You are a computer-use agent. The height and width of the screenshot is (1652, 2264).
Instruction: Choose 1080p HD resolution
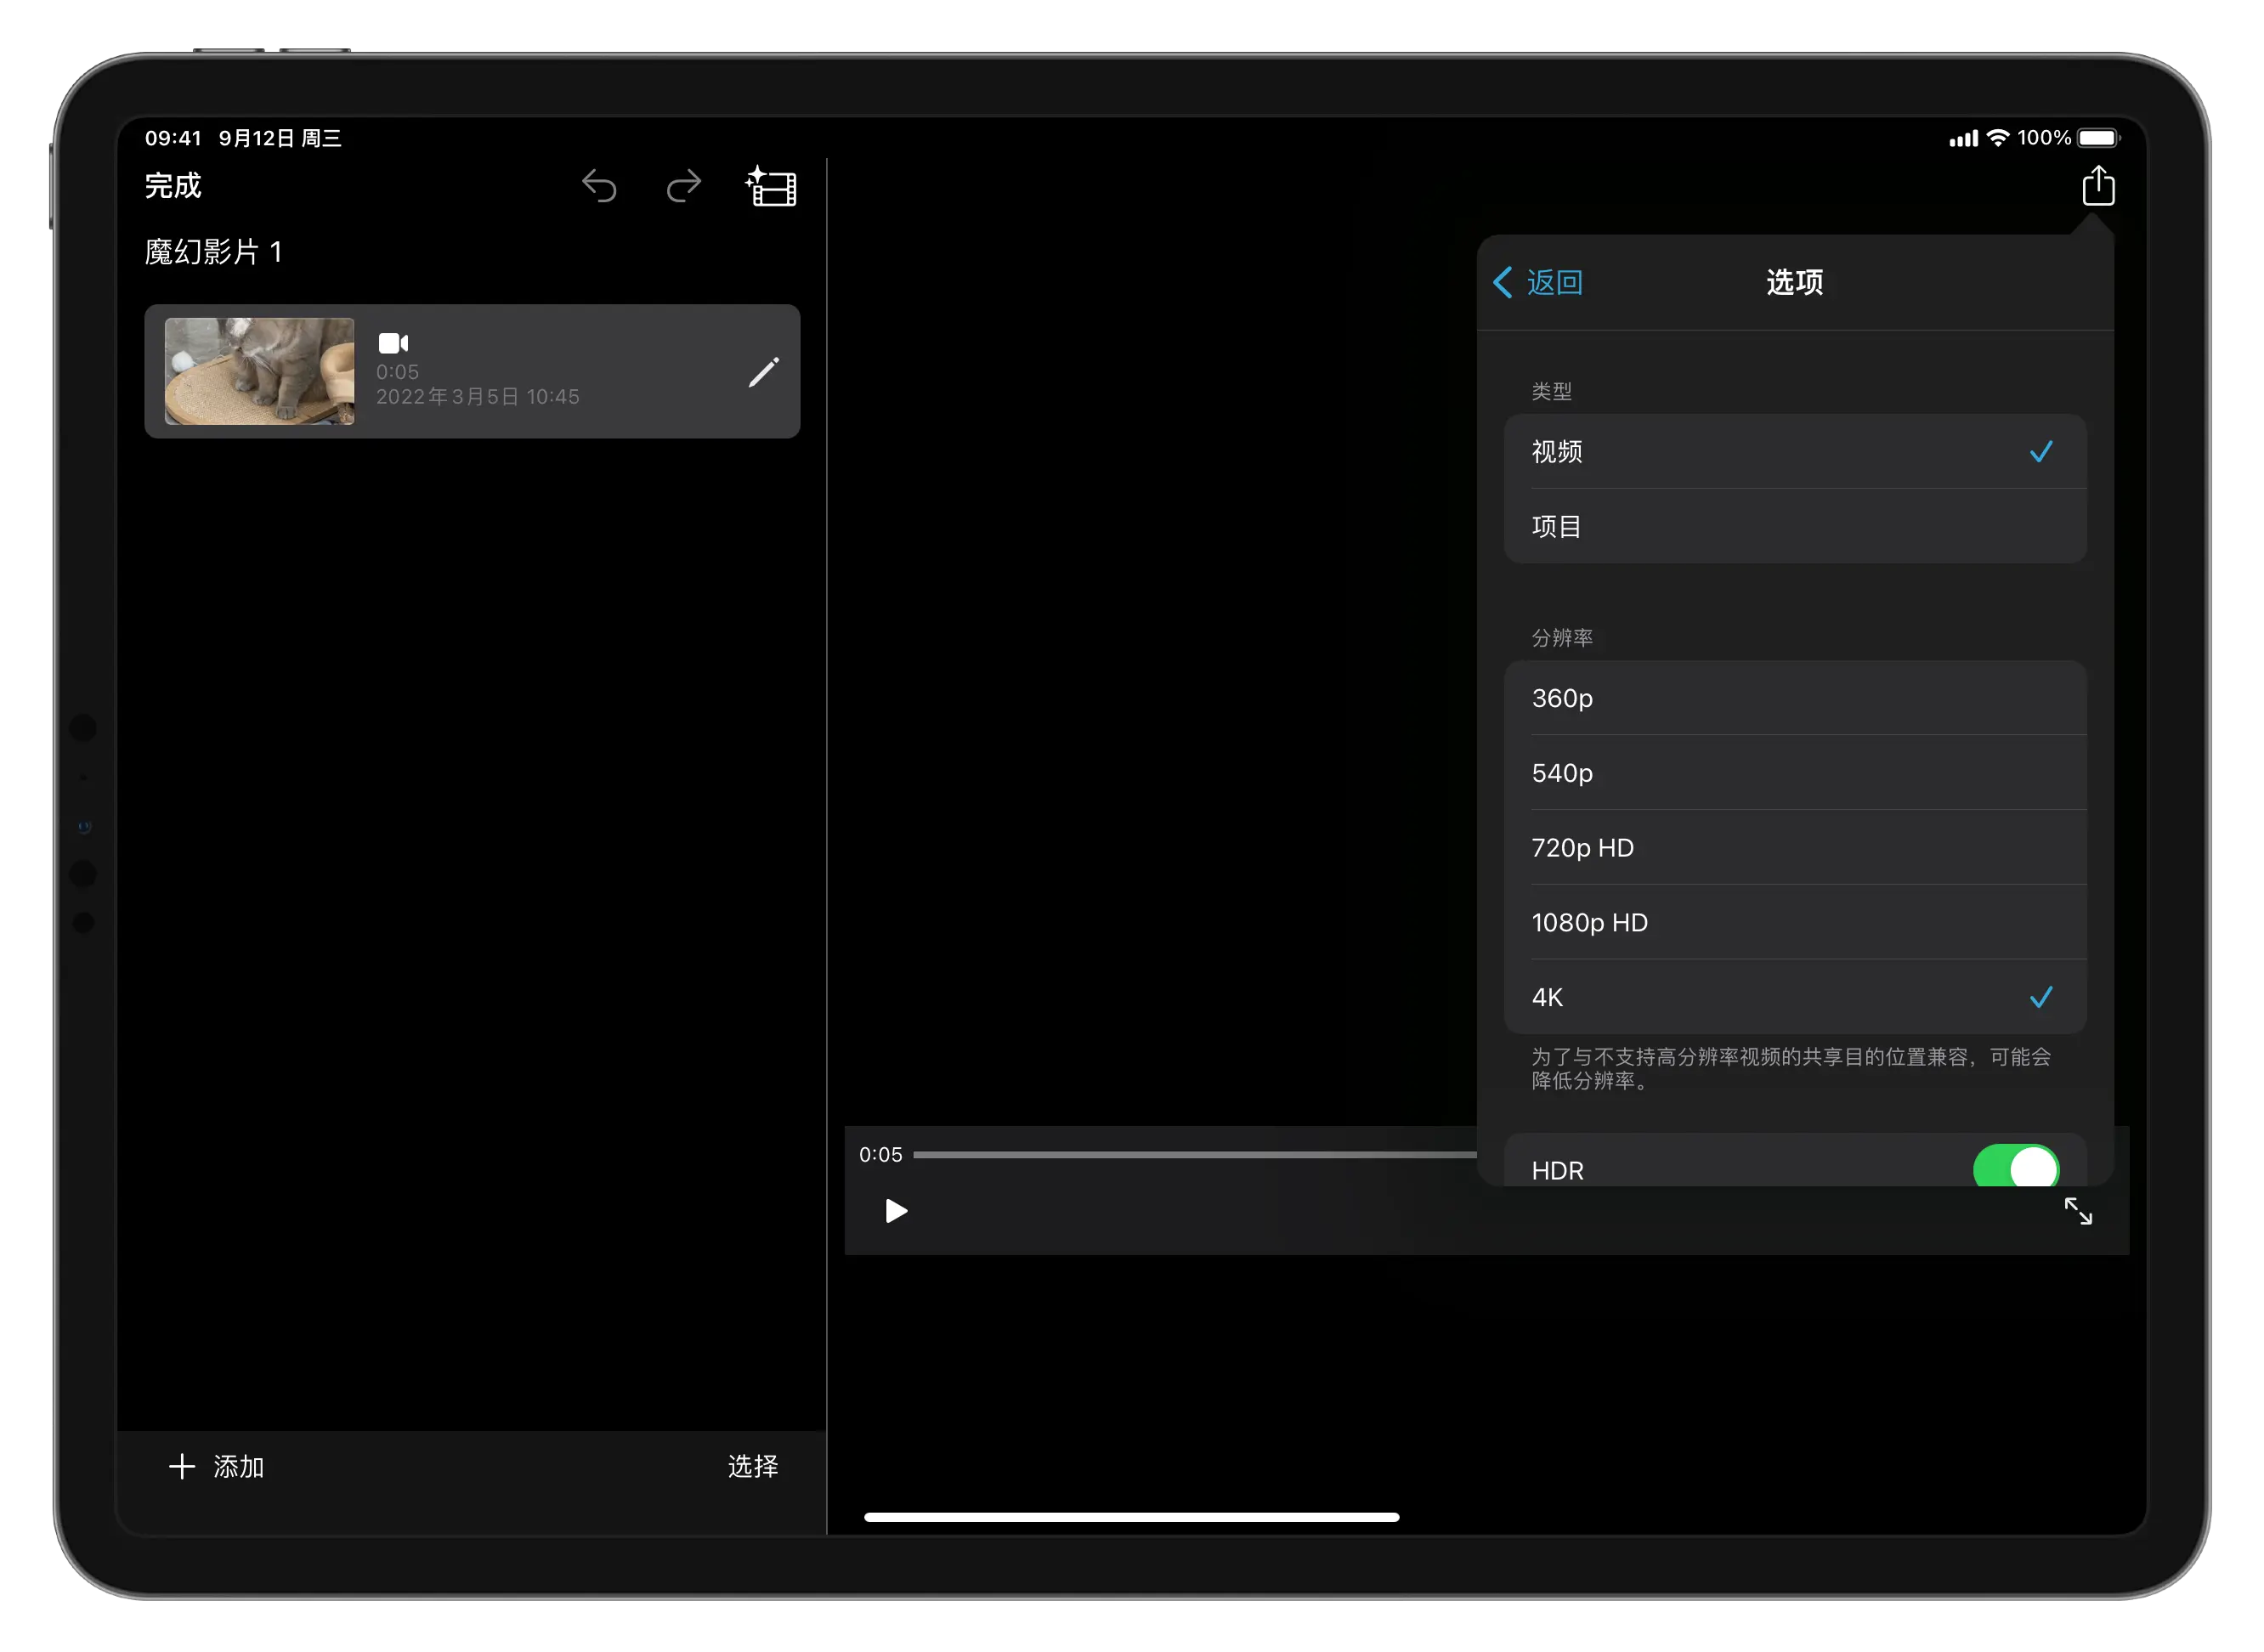1795,922
